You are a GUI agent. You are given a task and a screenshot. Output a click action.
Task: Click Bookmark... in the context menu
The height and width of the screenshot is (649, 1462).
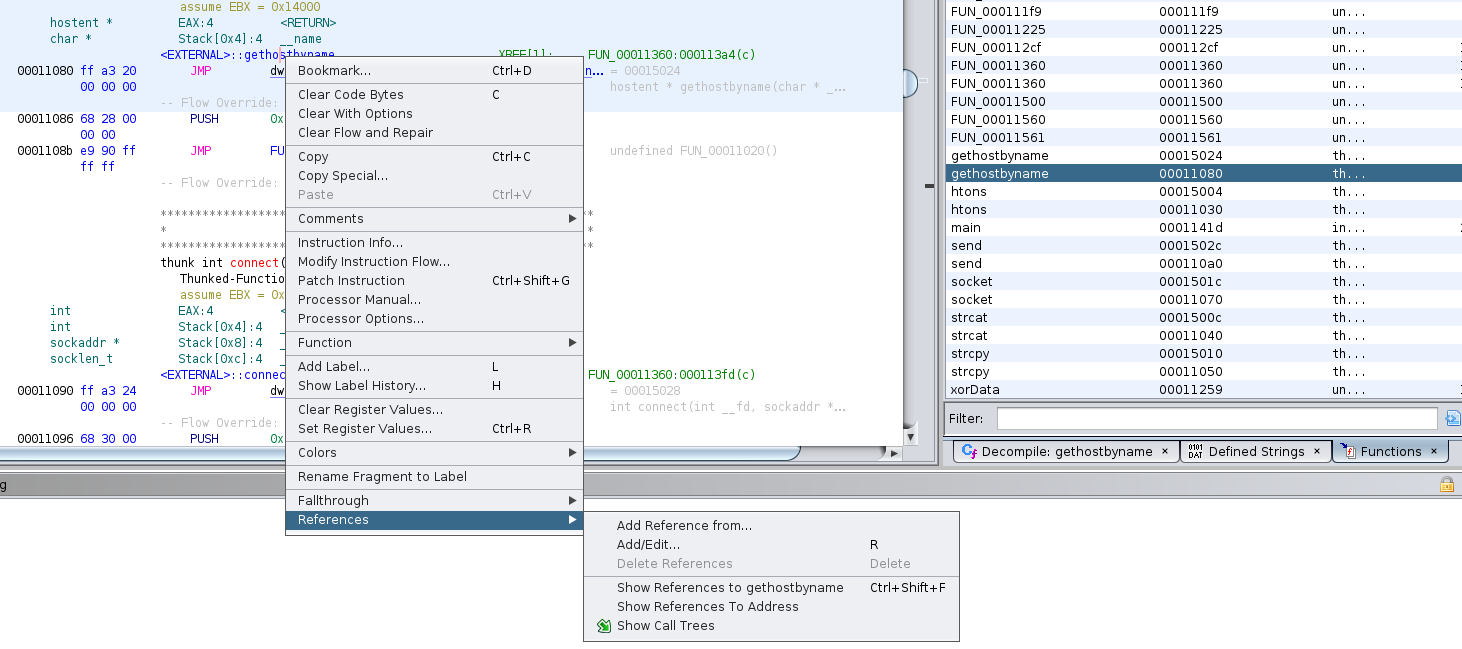(334, 71)
